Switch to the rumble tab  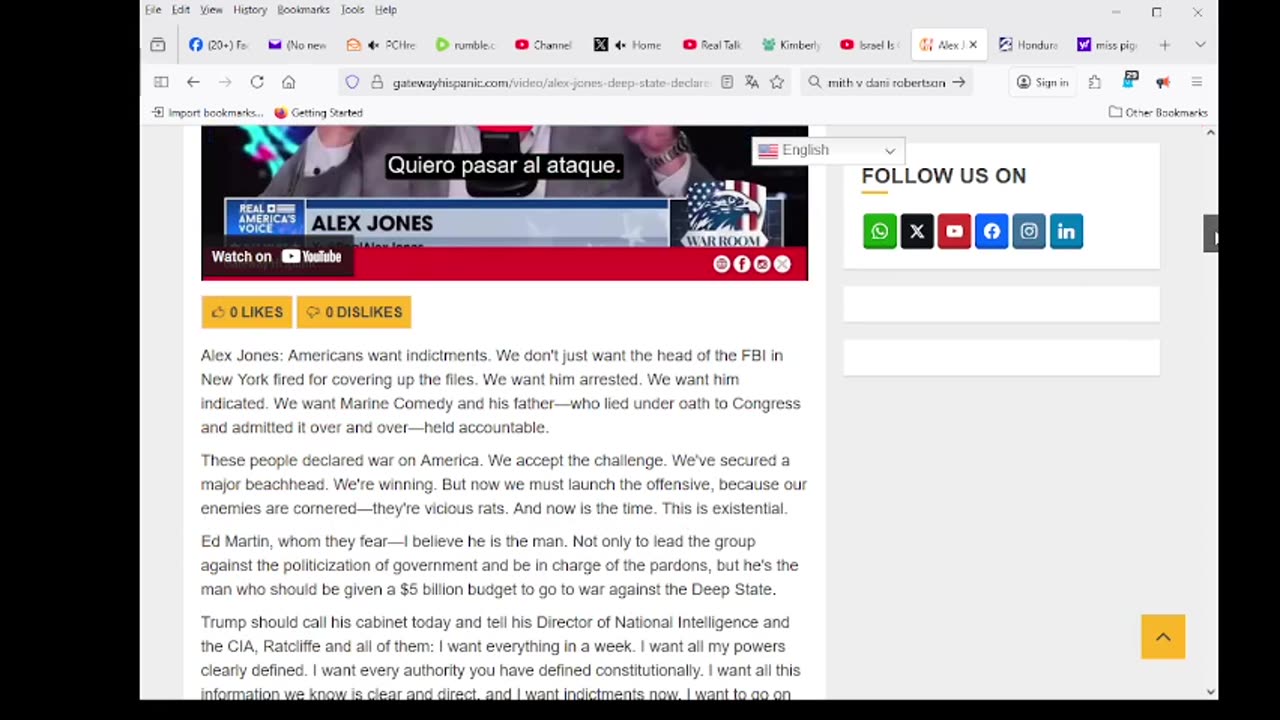pos(465,45)
